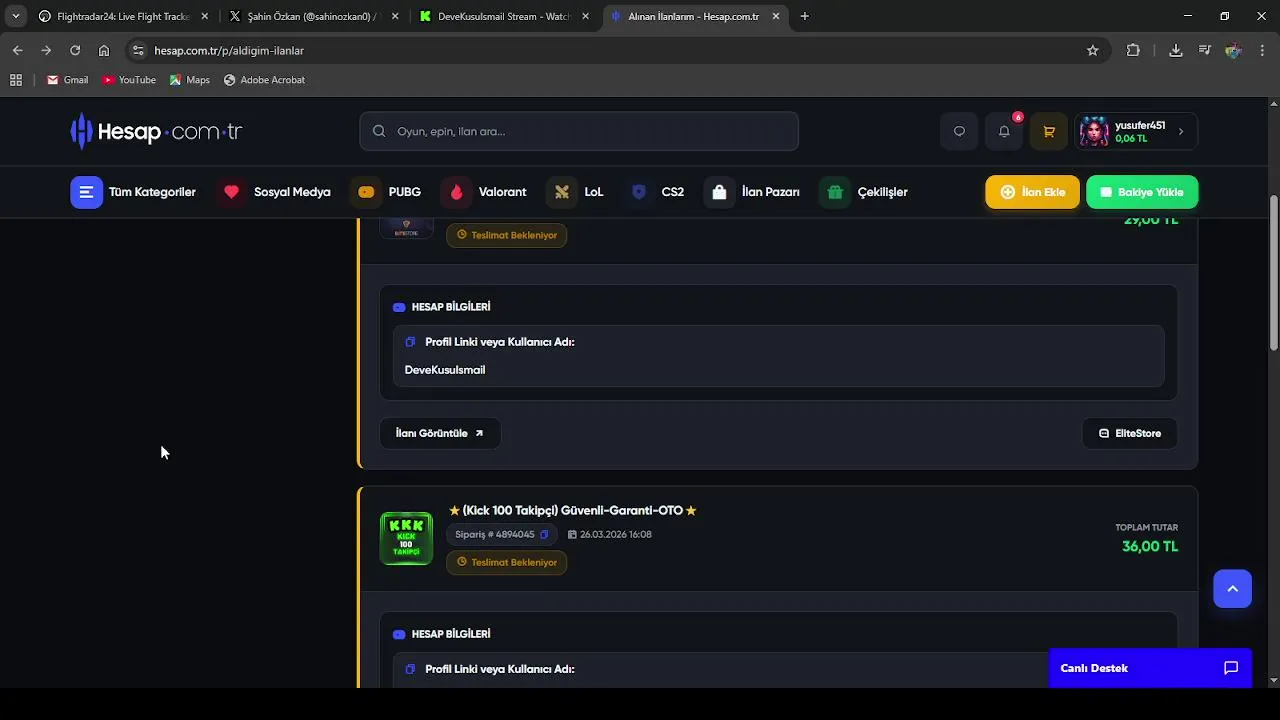The width and height of the screenshot is (1280, 720).
Task: Click the Kick 100 Takipçi listing thumbnail
Action: coord(406,538)
